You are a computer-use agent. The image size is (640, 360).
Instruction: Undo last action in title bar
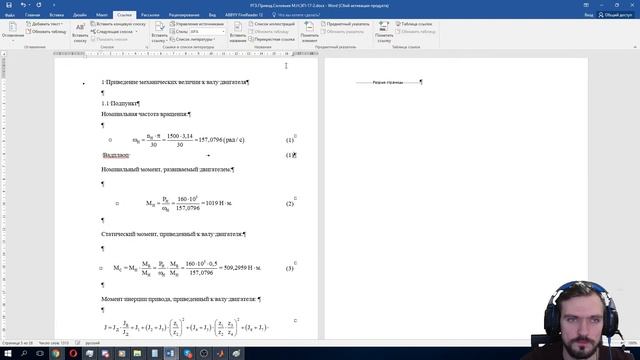(x=23, y=5)
